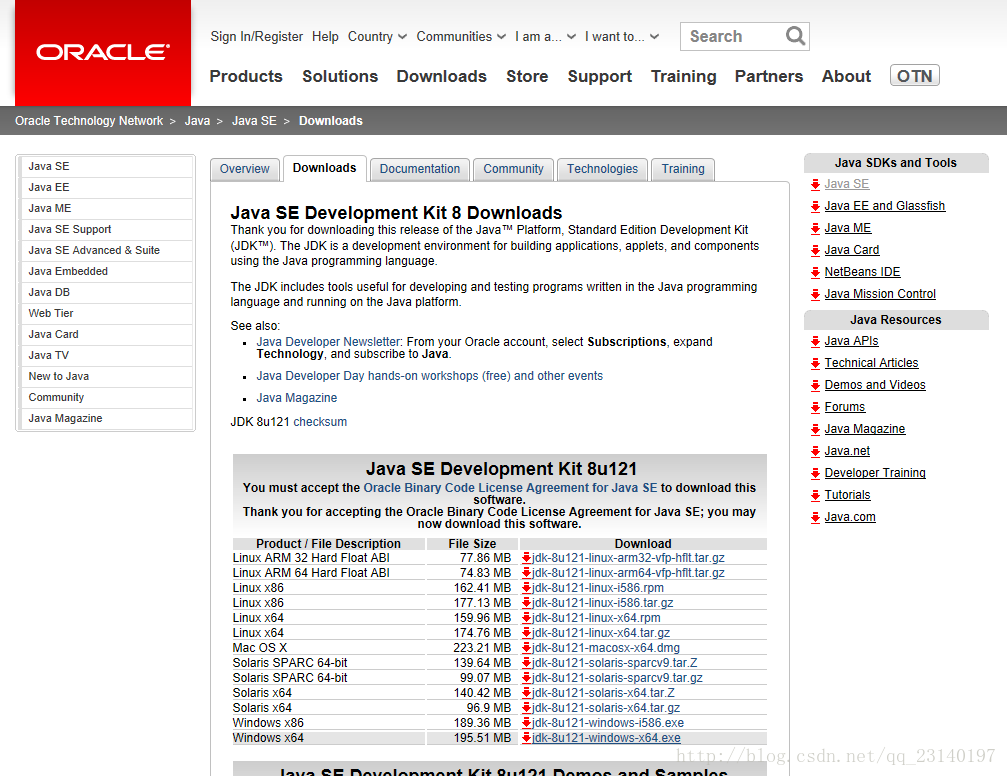1007x776 pixels.
Task: Click download arrow icon for jdk-8u121-solaris-x64.tar.gz
Action: [x=527, y=708]
